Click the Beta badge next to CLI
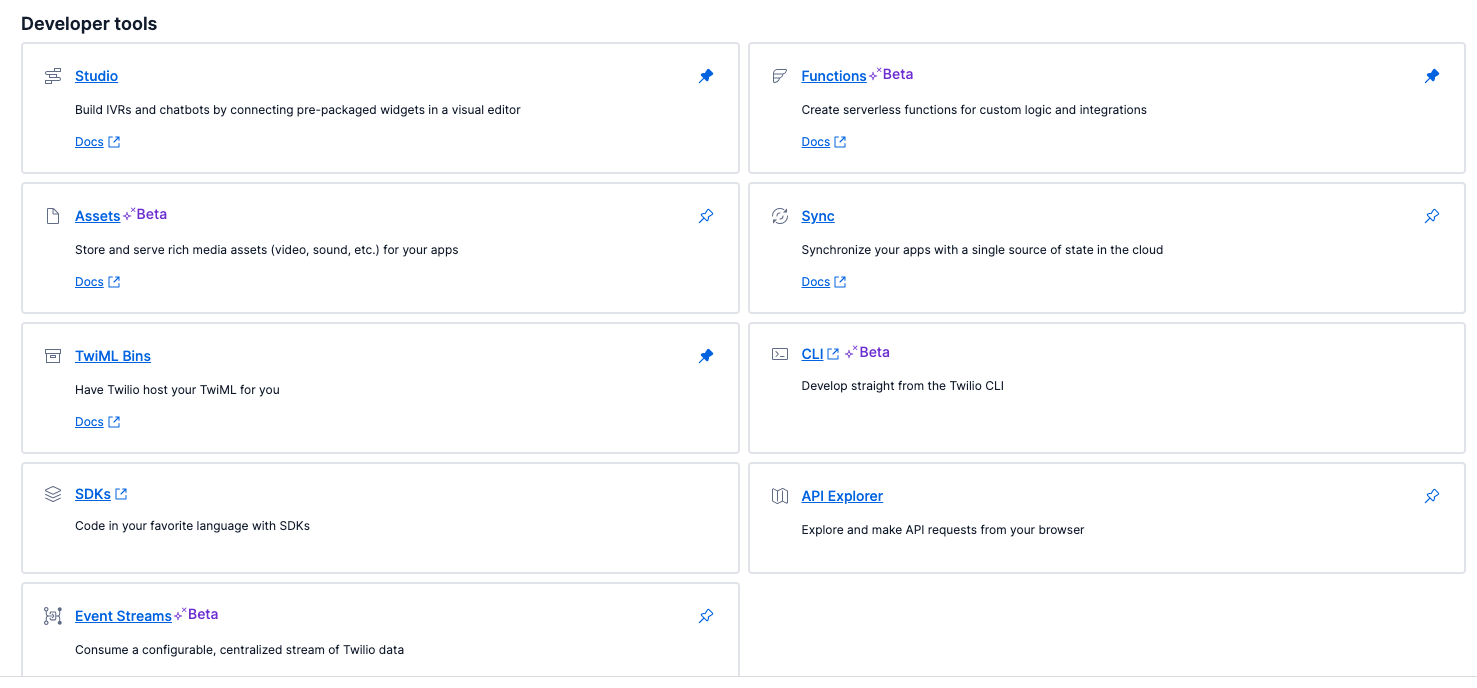The width and height of the screenshot is (1477, 688). [867, 352]
